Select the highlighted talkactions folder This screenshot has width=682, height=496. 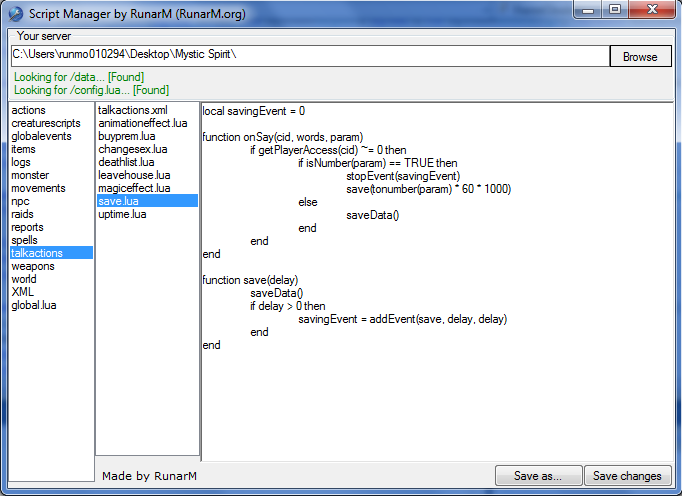[x=51, y=253]
